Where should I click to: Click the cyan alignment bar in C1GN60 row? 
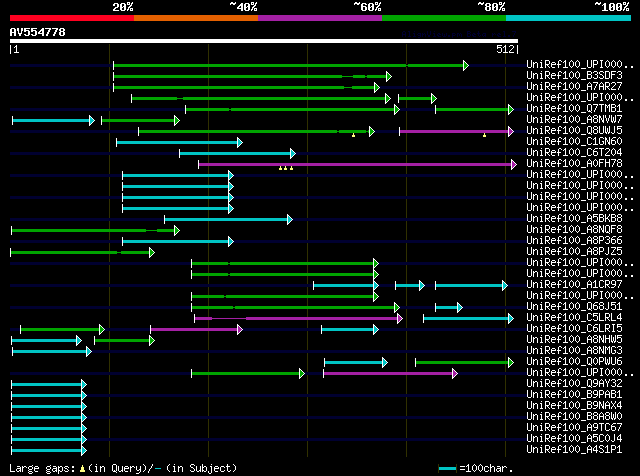coord(179,142)
